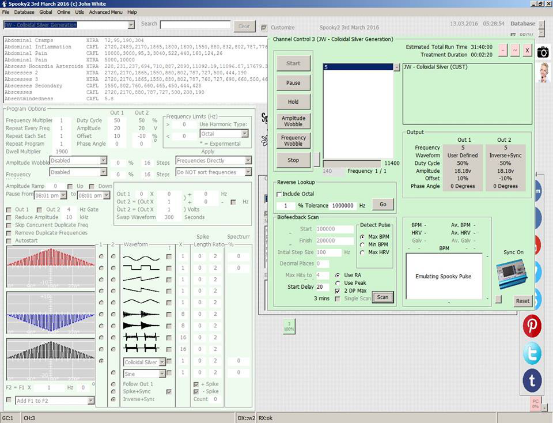Click the square waveform picture
This screenshot has height=423, width=553.
click(x=141, y=268)
